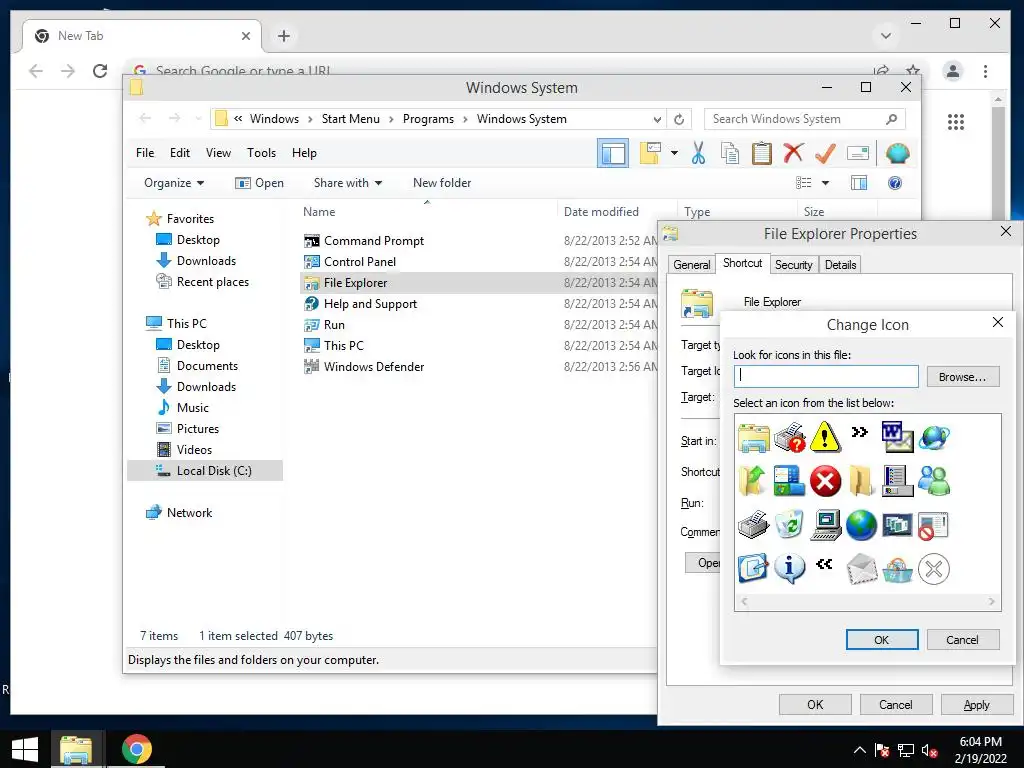Click the icon list horizontal scrollbar right arrow
Image resolution: width=1024 pixels, height=768 pixels.
coord(992,601)
